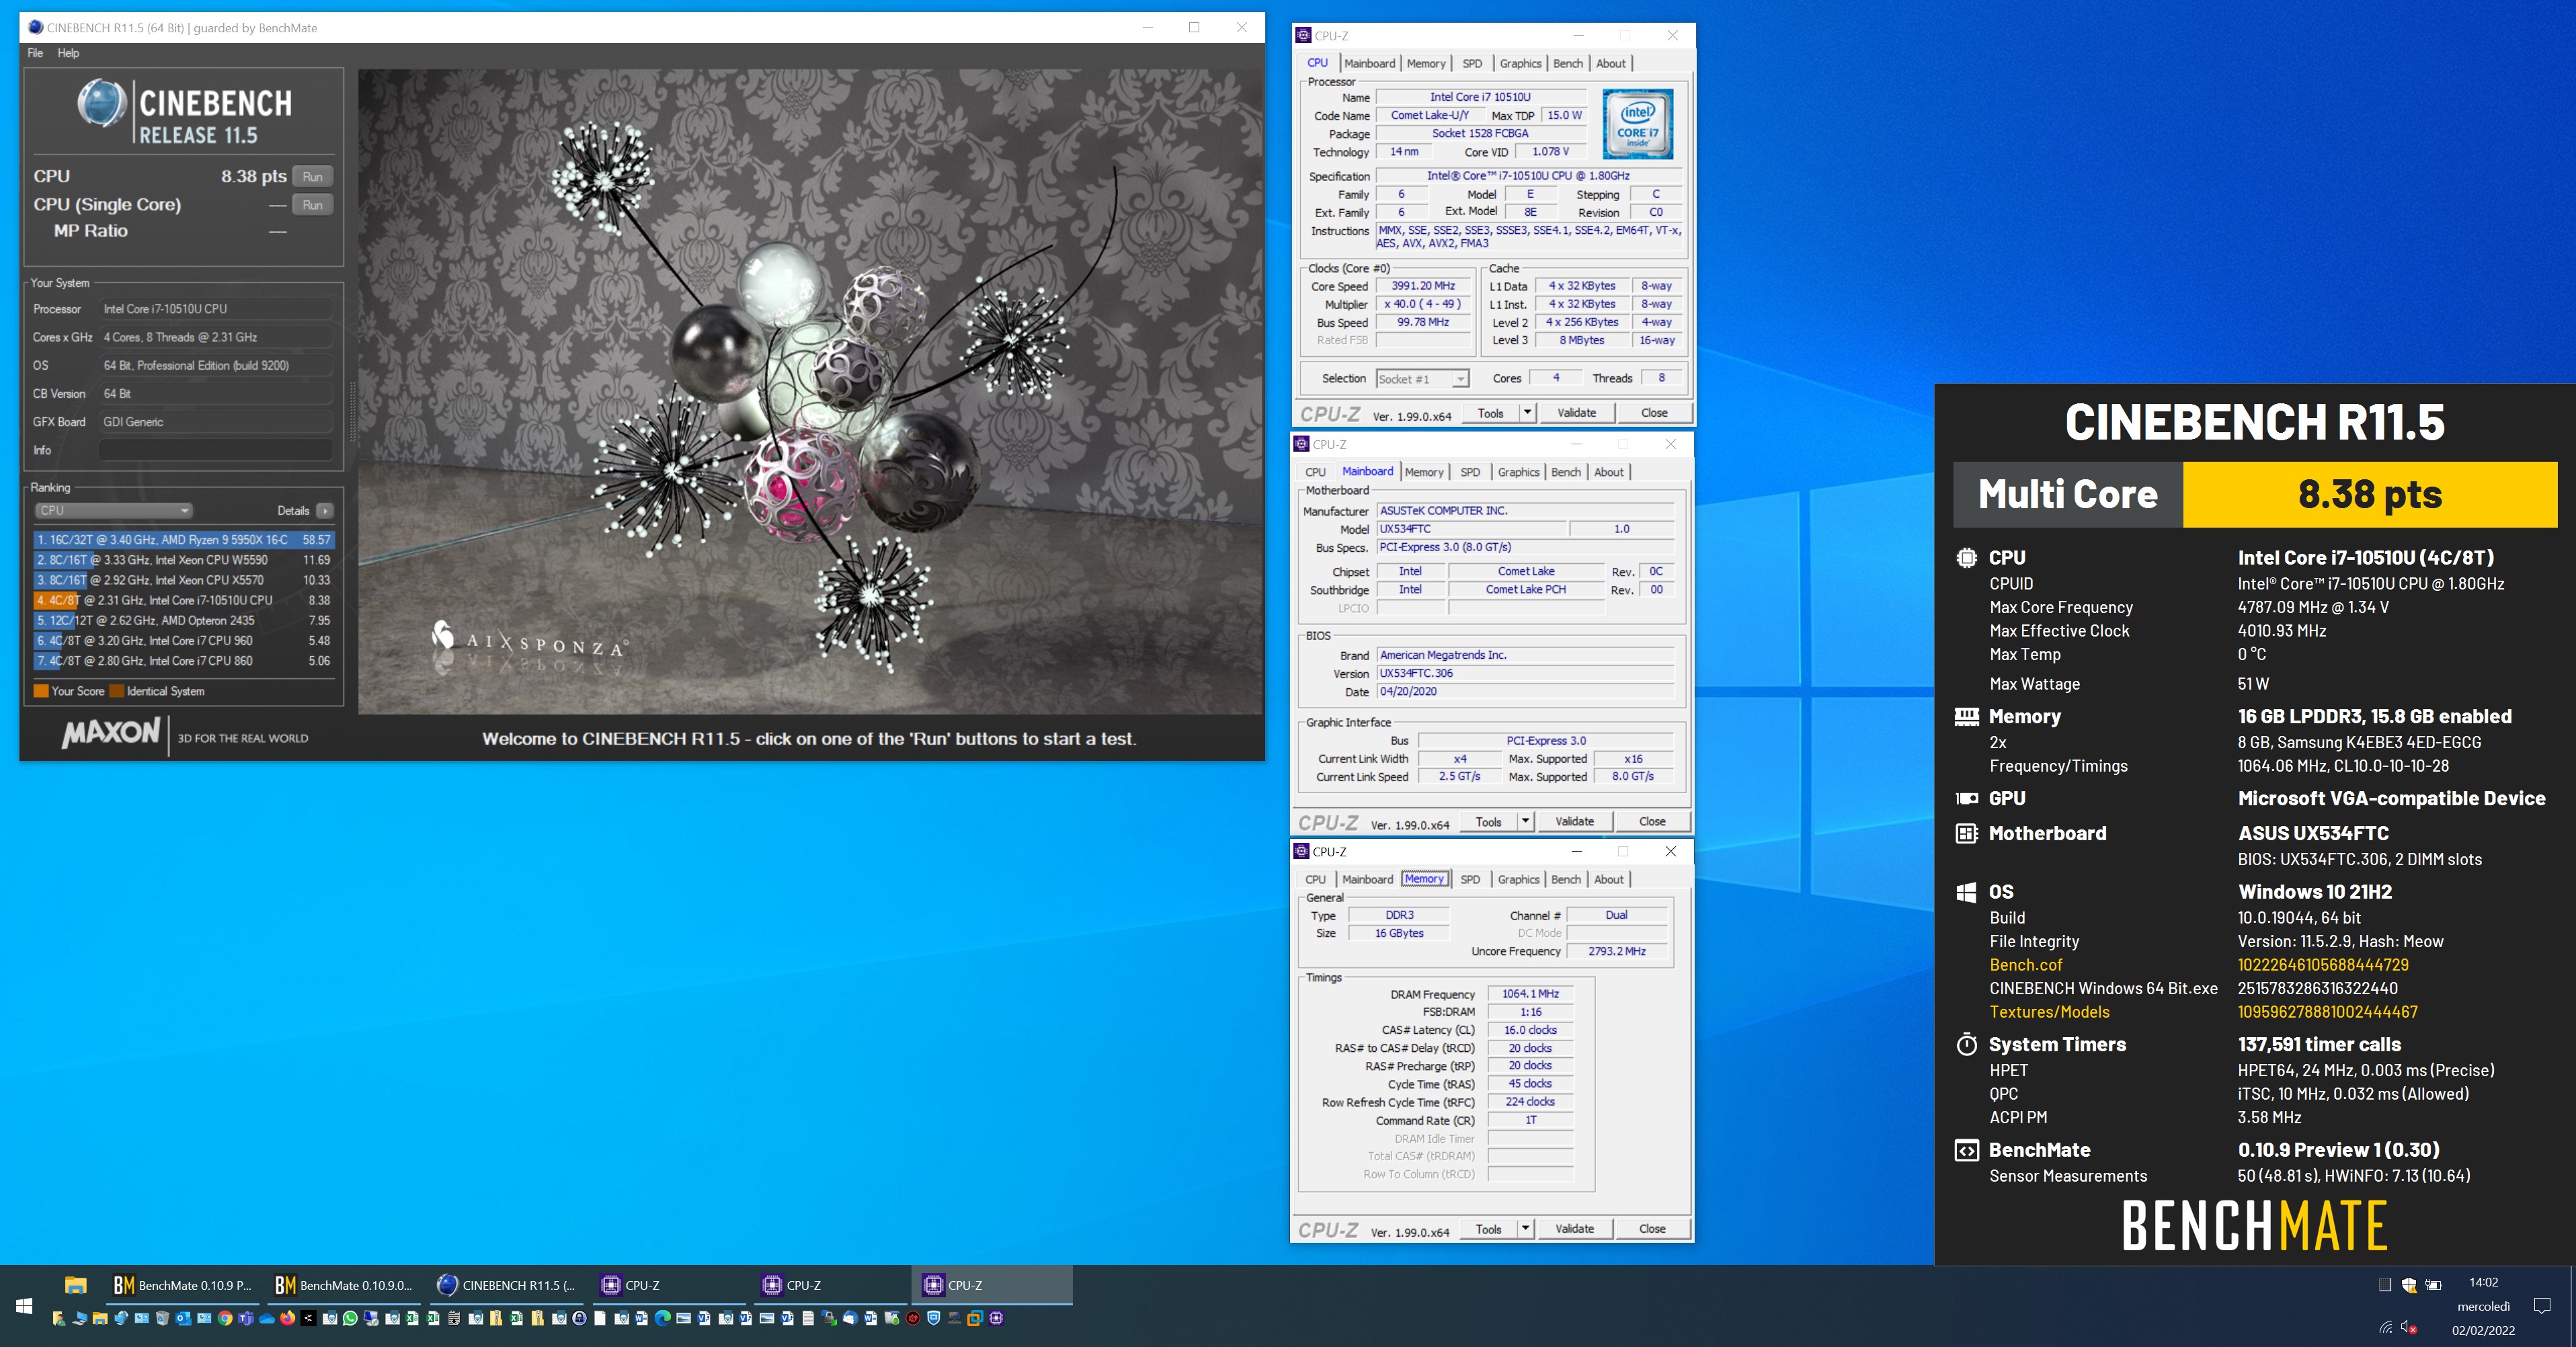
Task: Open the Help menu in Cinebench
Action: point(68,53)
